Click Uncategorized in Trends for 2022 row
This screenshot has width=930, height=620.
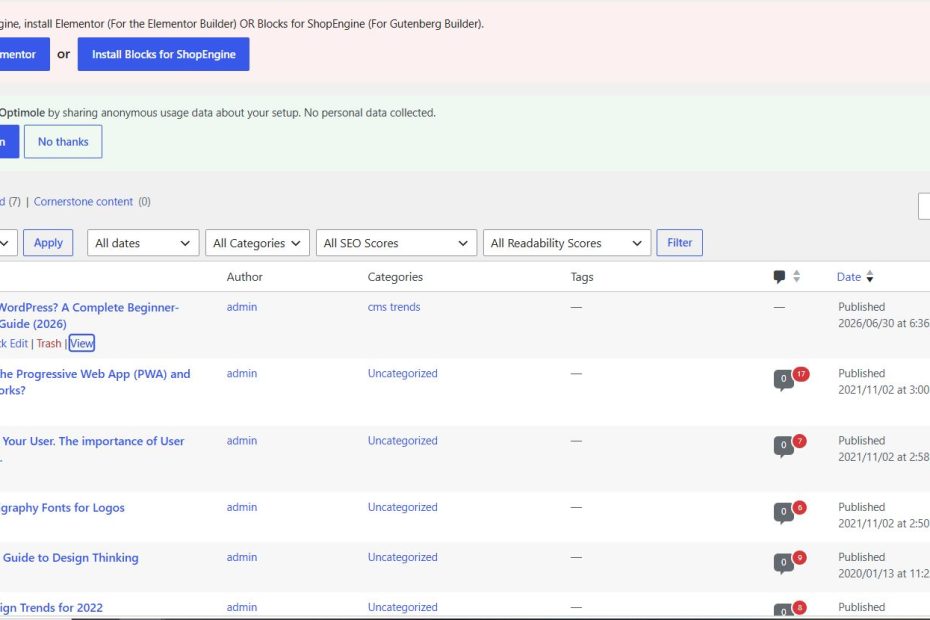[402, 607]
